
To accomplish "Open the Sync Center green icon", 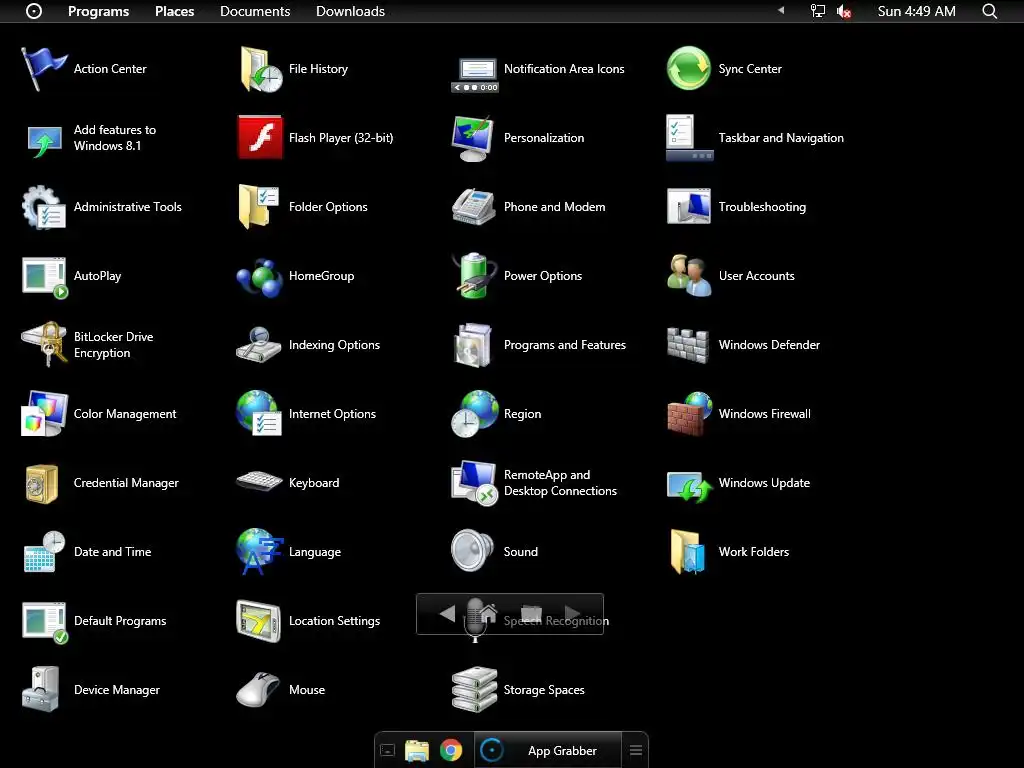I will tap(688, 68).
